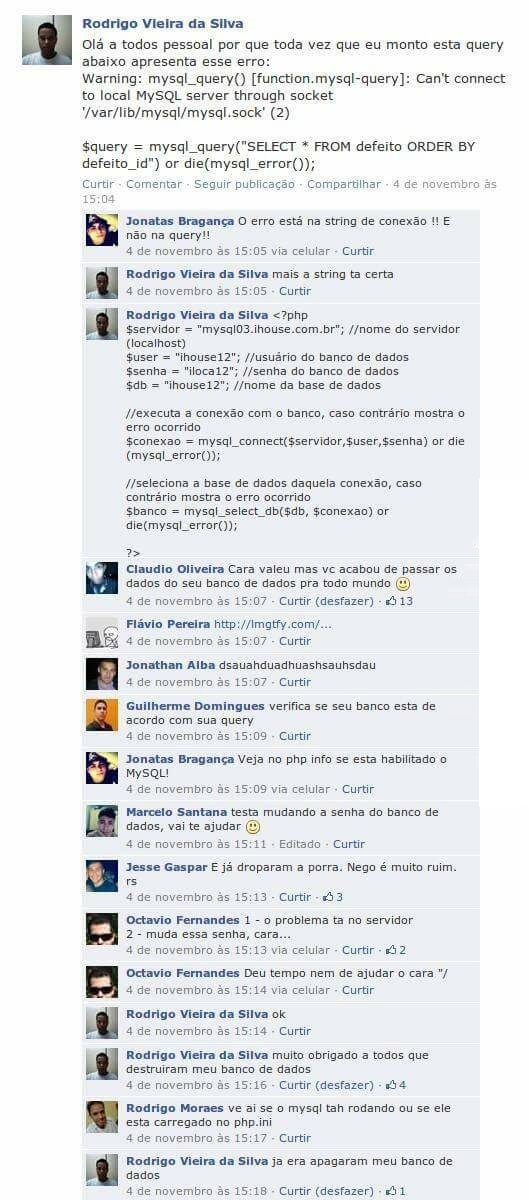529x1200 pixels.
Task: Click the Rodrigo Vieira da Silva post author name
Action: pos(162,23)
